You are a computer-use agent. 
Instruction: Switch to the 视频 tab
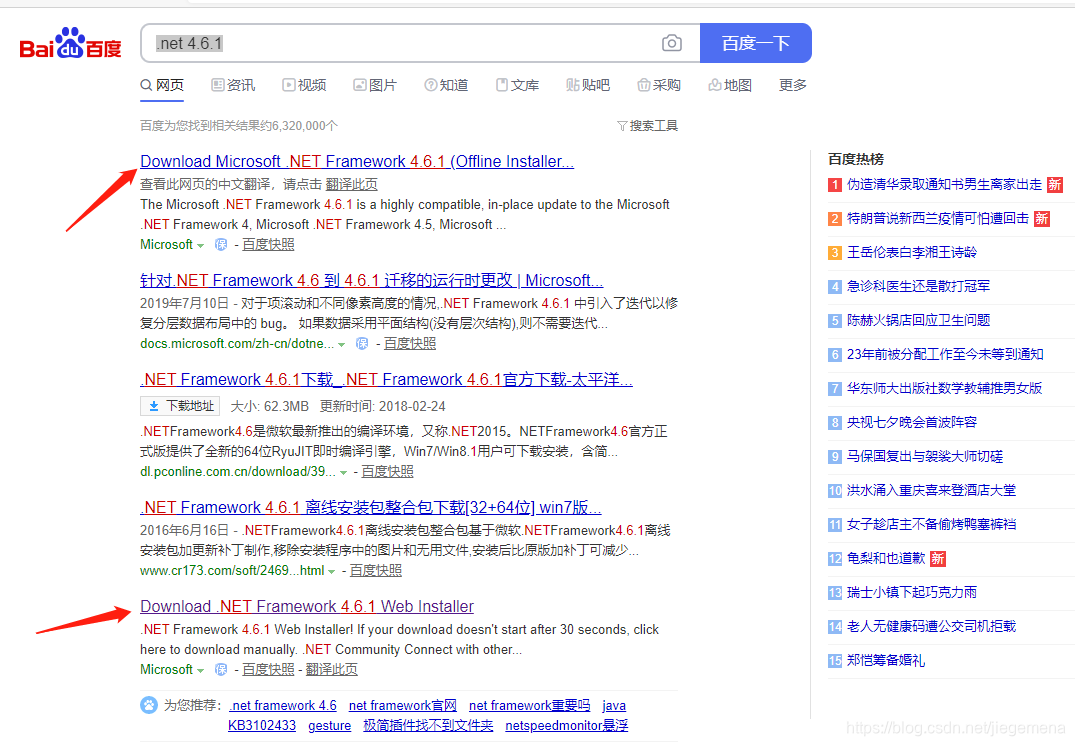pyautogui.click(x=304, y=85)
